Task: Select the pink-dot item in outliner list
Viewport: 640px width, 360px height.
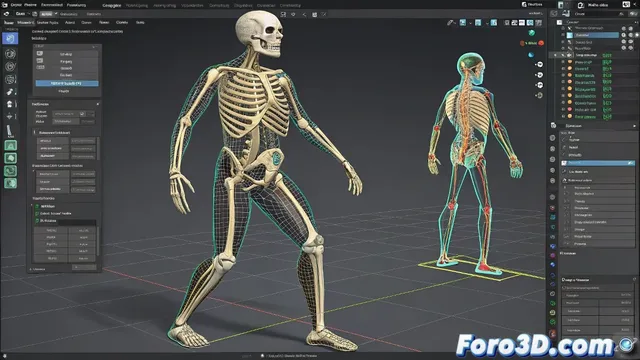Action: [585, 110]
